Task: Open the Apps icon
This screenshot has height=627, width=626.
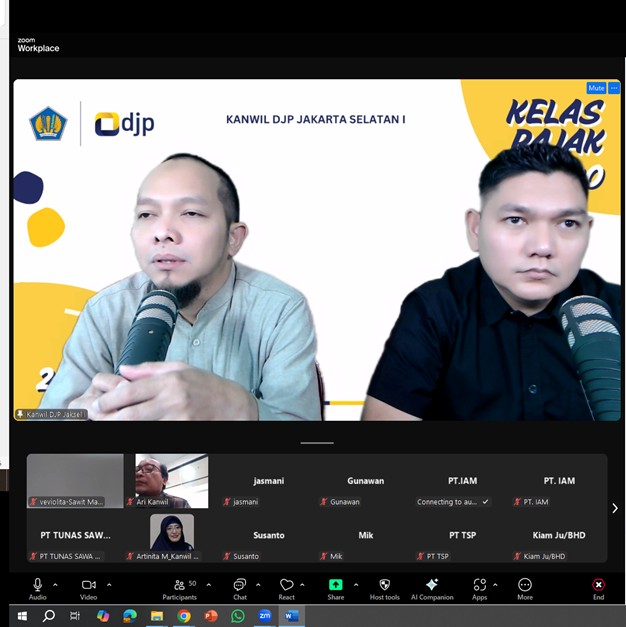Action: coord(479,585)
